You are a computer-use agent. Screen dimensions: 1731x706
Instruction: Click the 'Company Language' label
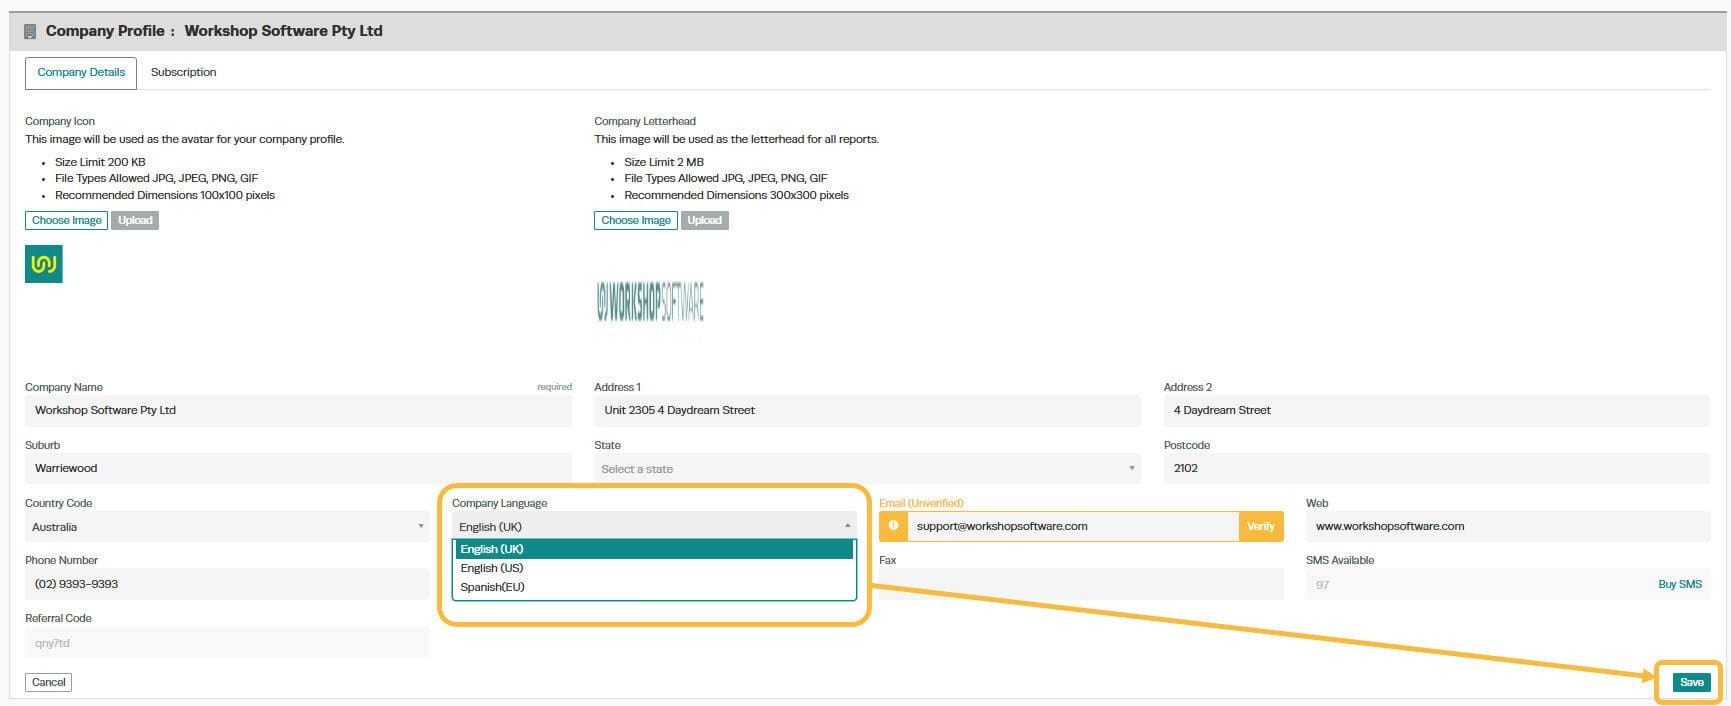click(499, 503)
